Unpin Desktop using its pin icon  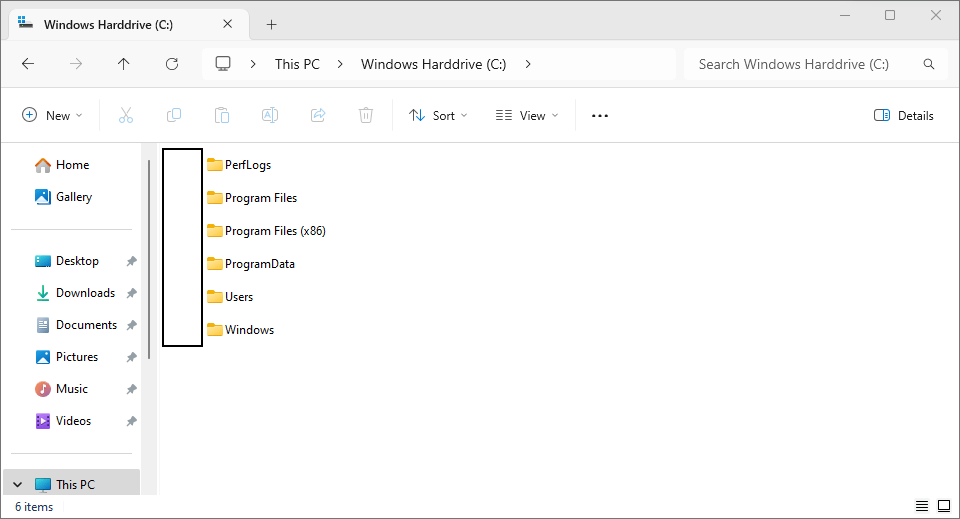click(x=131, y=261)
